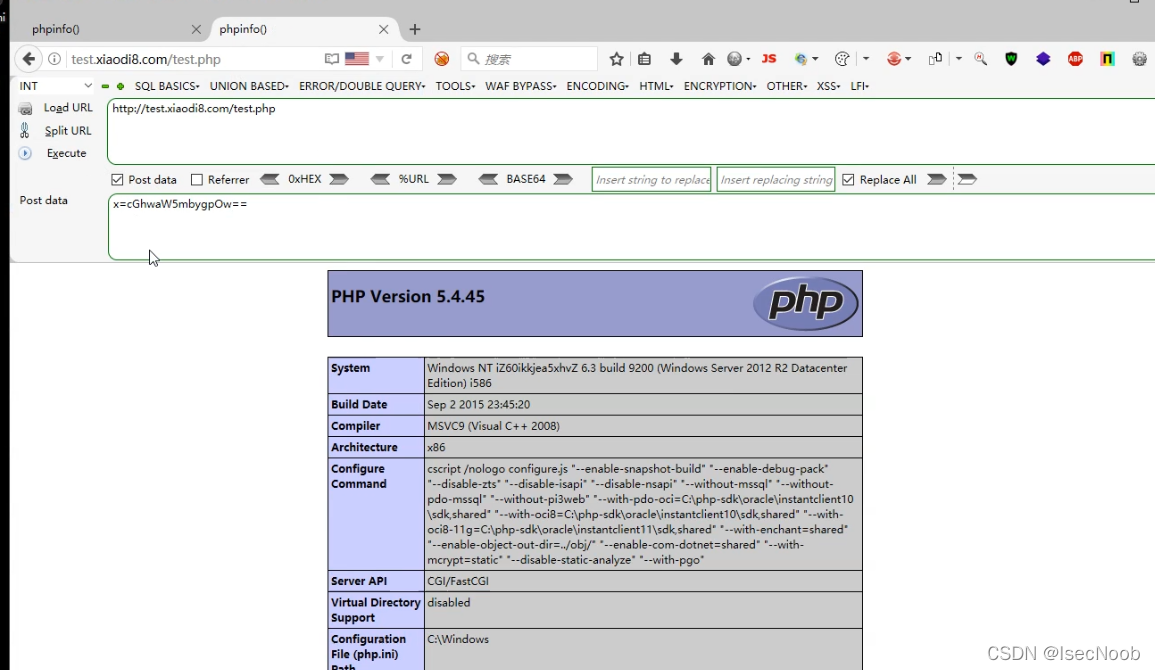Click the PHP logo image

[806, 303]
